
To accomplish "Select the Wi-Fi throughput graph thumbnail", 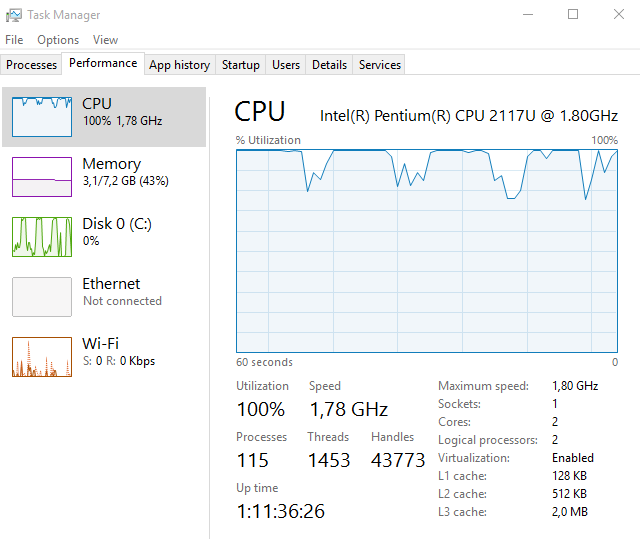I will (42, 357).
